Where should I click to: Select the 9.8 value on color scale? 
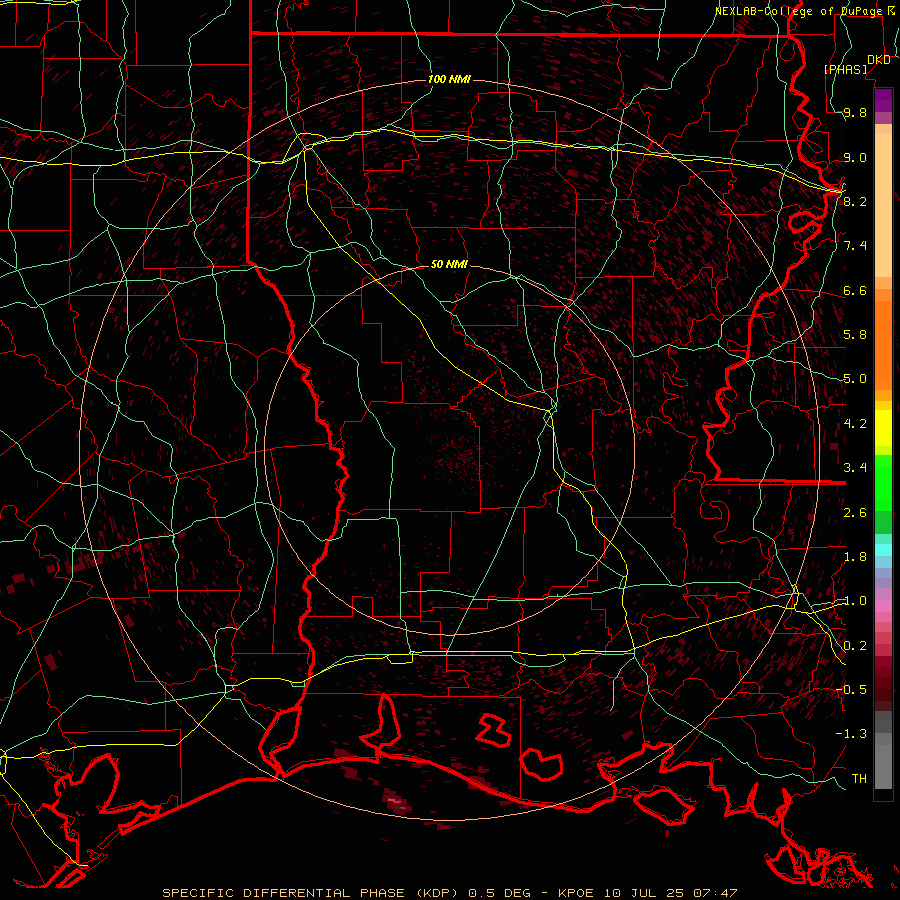pos(855,112)
